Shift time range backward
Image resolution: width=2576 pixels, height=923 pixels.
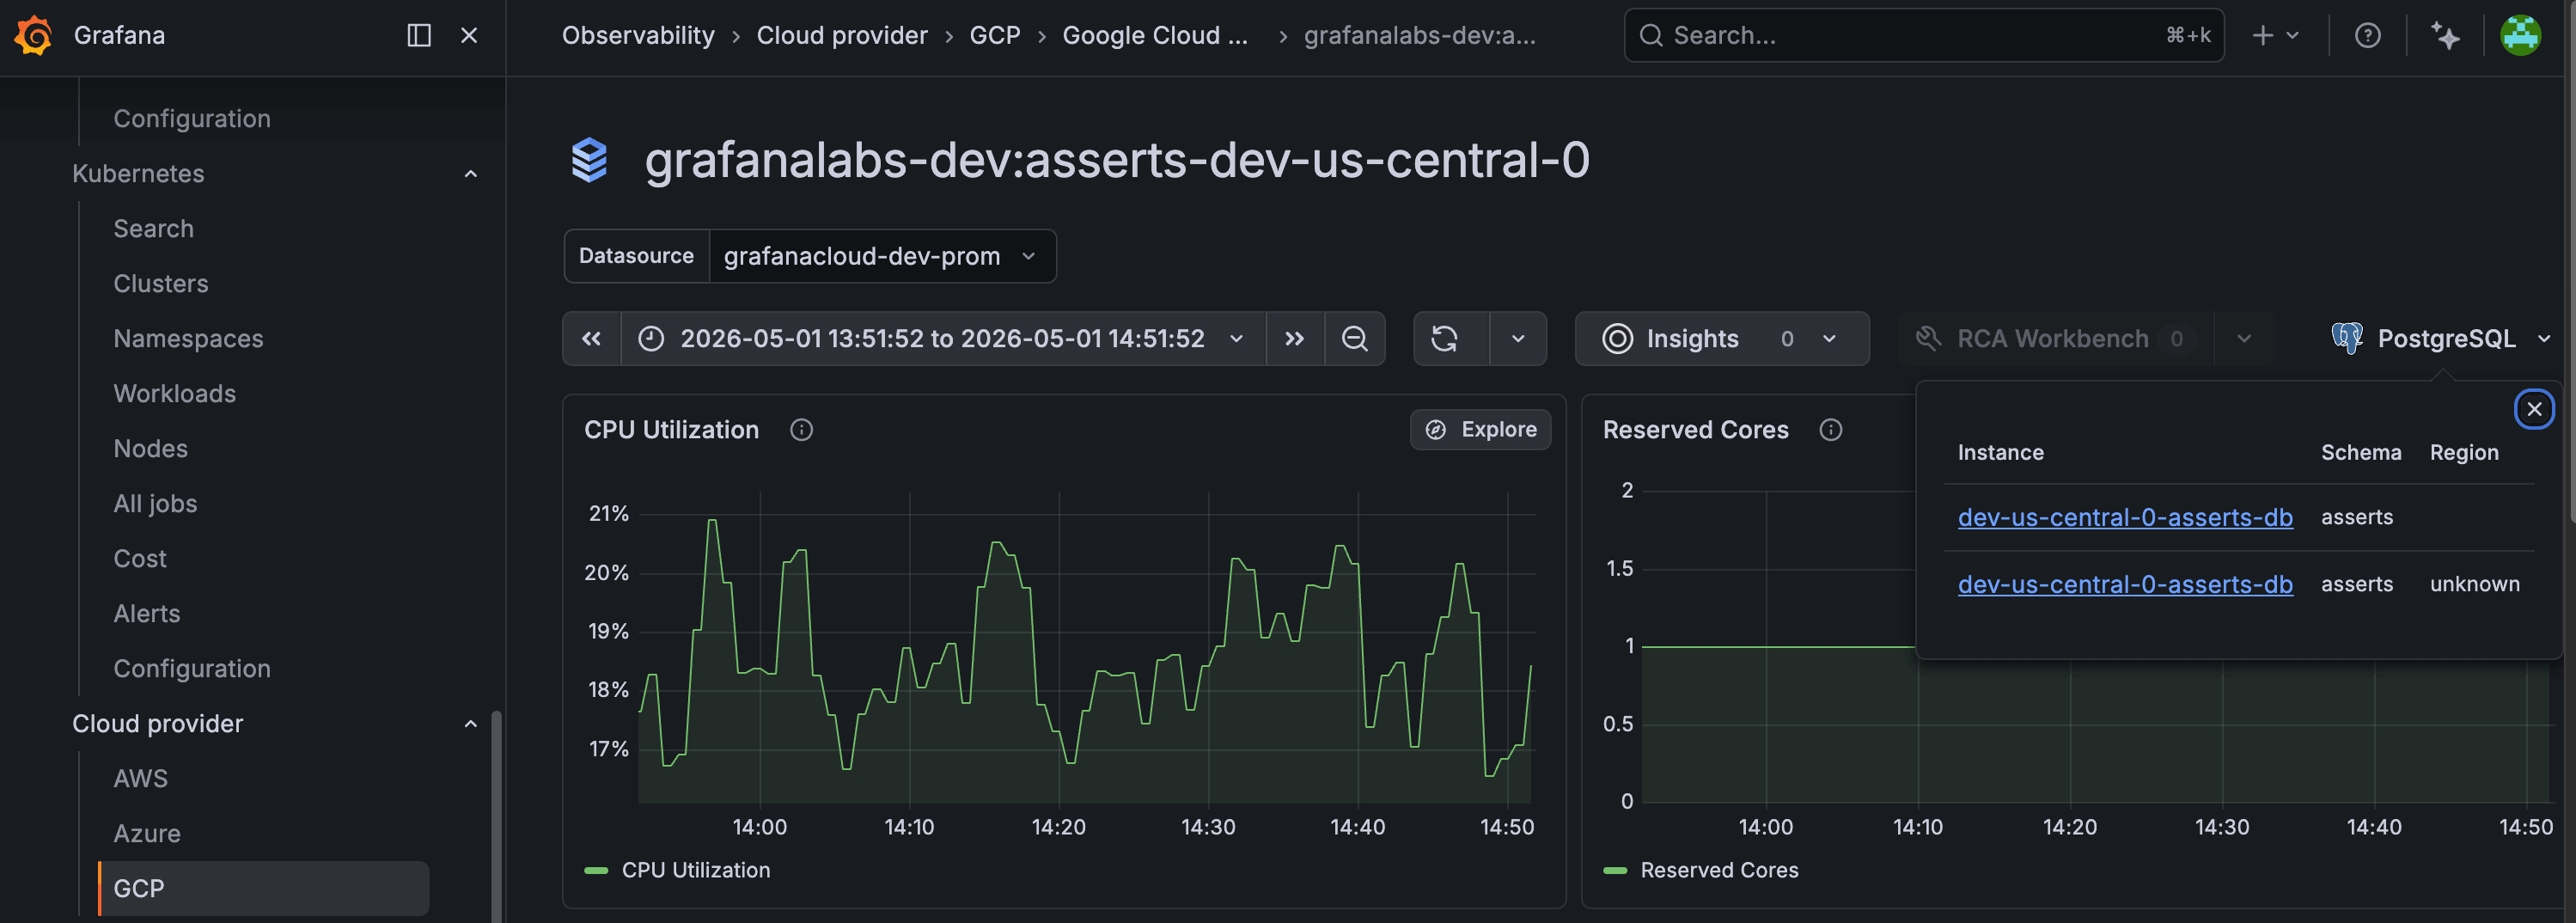592,339
